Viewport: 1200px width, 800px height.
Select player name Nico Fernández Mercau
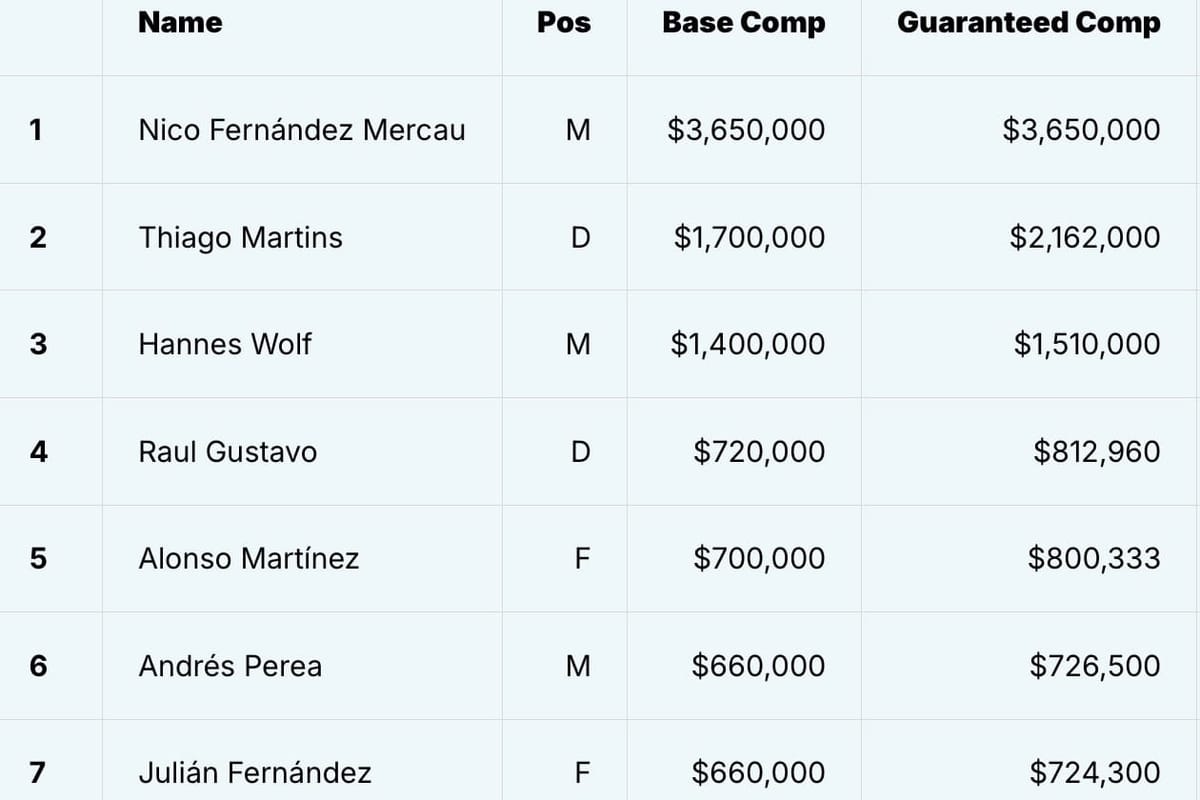(301, 130)
